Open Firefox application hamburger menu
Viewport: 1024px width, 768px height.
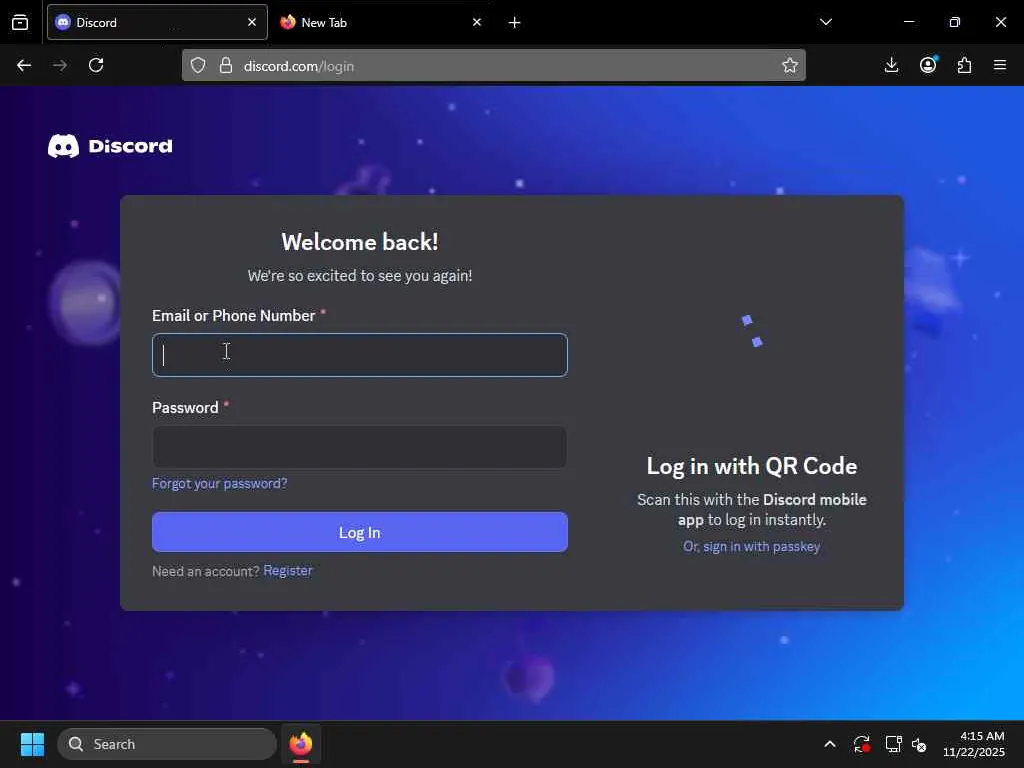pyautogui.click(x=1000, y=65)
